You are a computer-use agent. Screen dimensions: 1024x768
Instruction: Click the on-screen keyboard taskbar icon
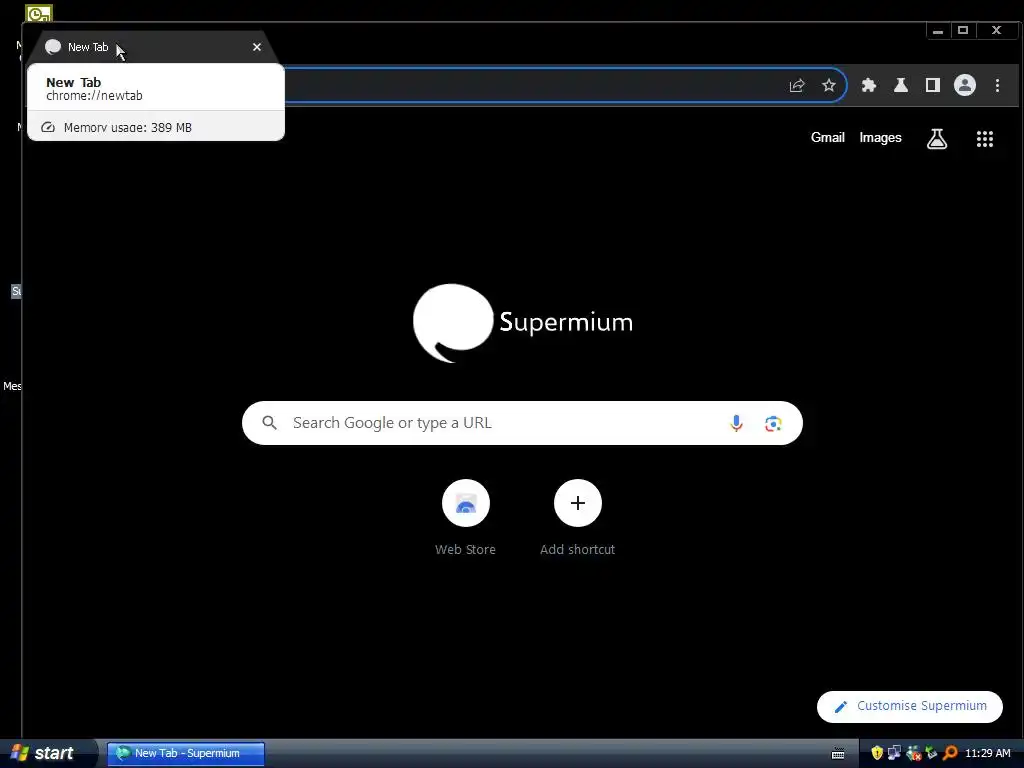(x=838, y=754)
